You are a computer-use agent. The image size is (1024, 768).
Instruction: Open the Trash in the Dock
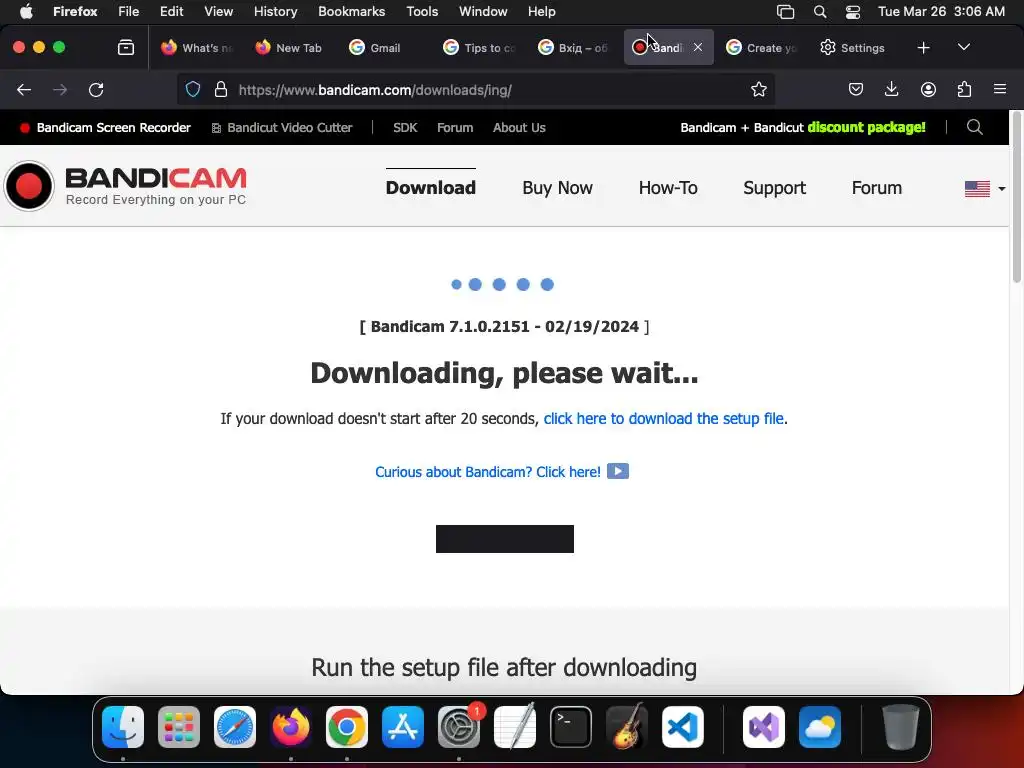point(901,727)
